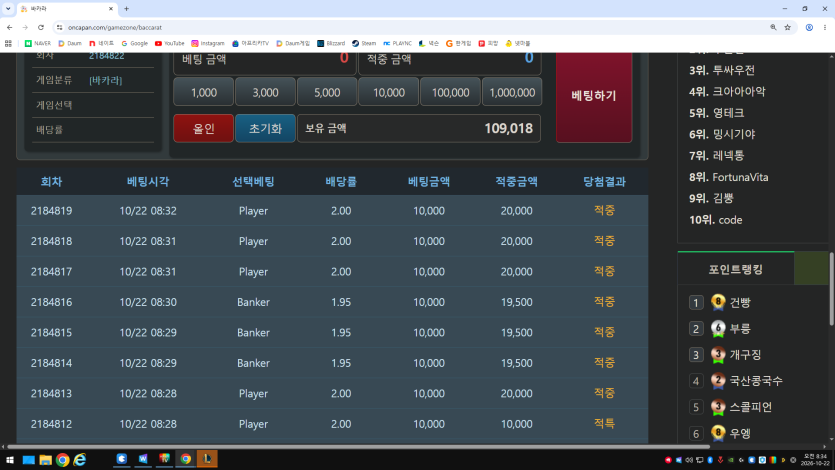Open the Windows Start menu

coord(10,459)
